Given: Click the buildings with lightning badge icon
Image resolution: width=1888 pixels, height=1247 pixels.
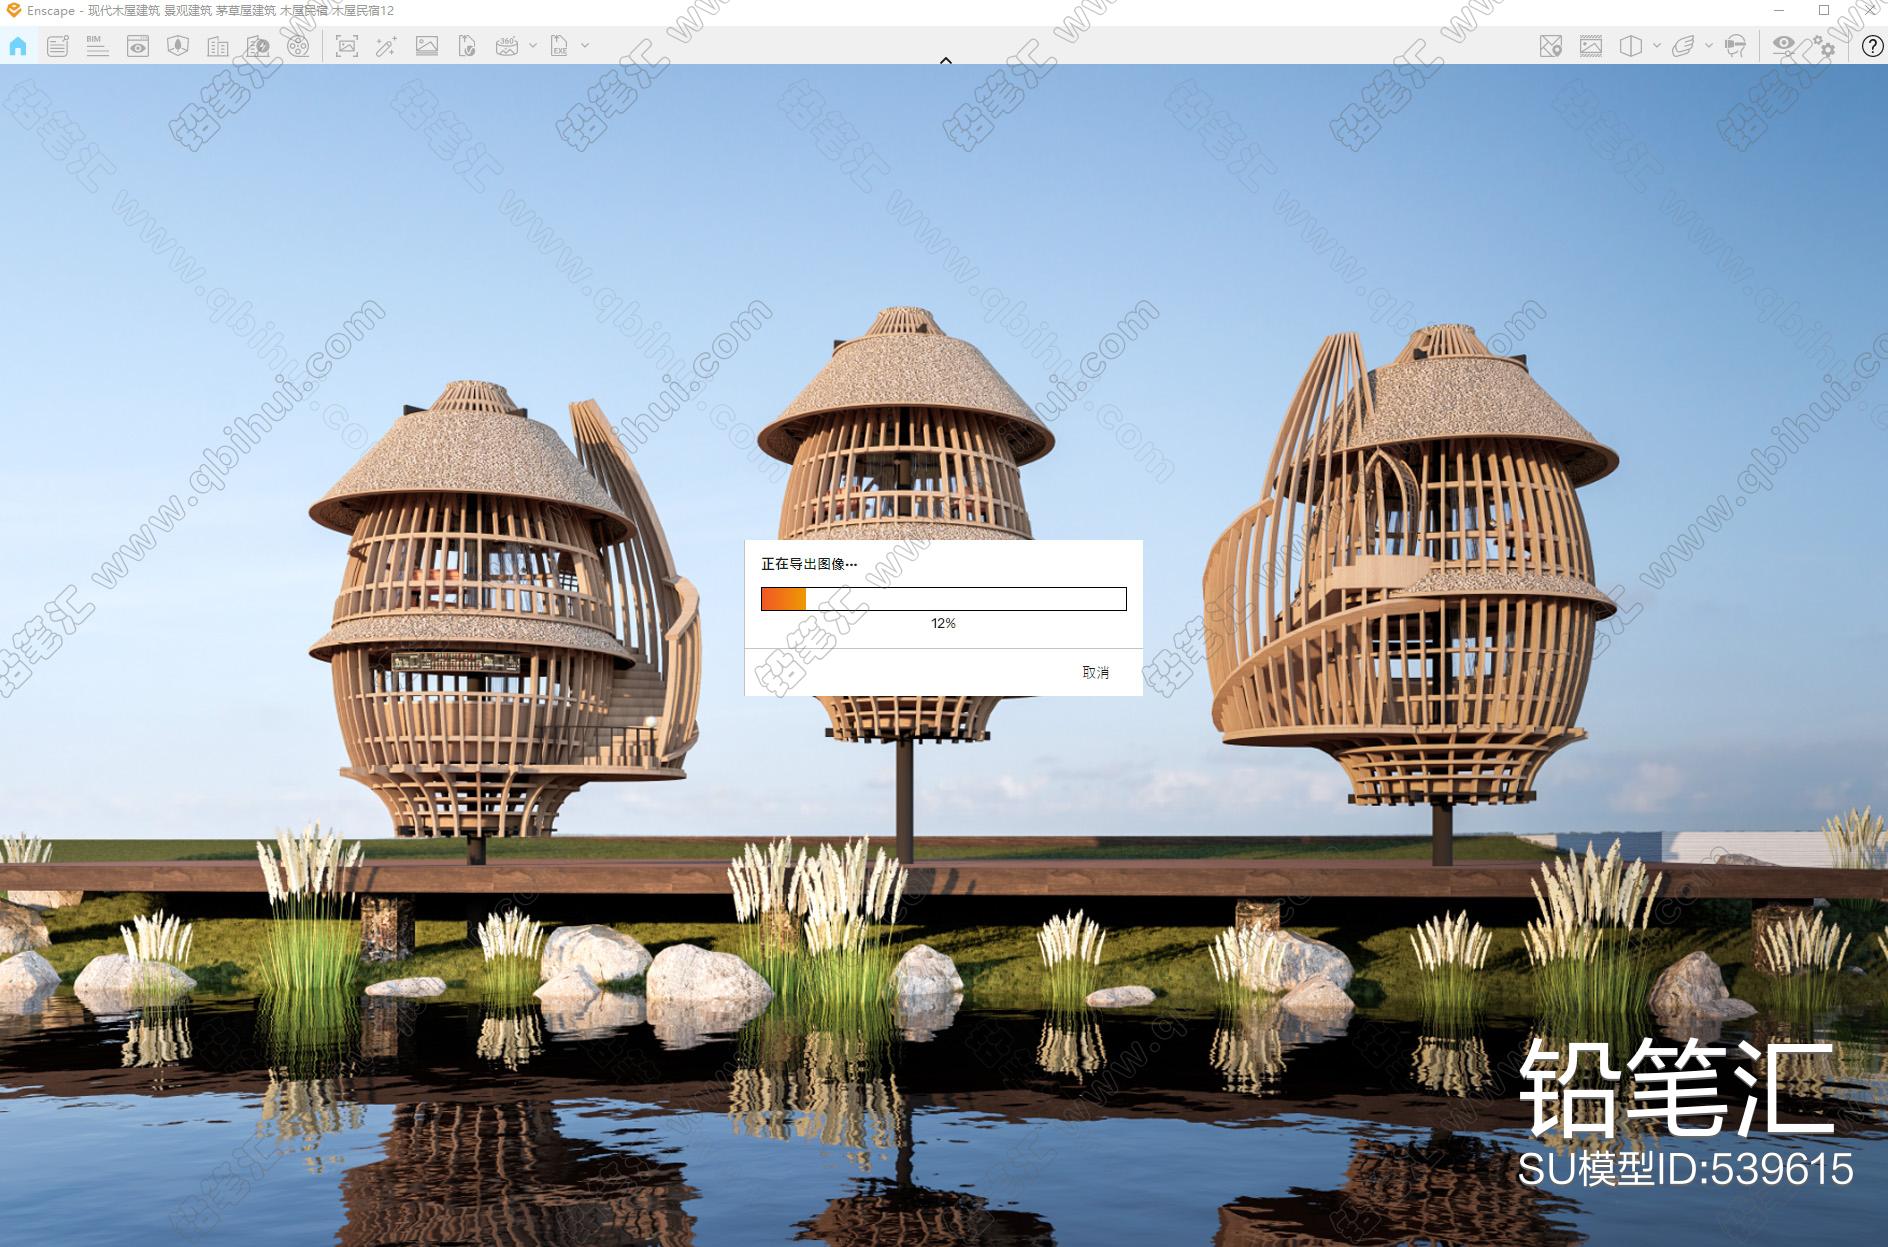Looking at the screenshot, I should (258, 46).
